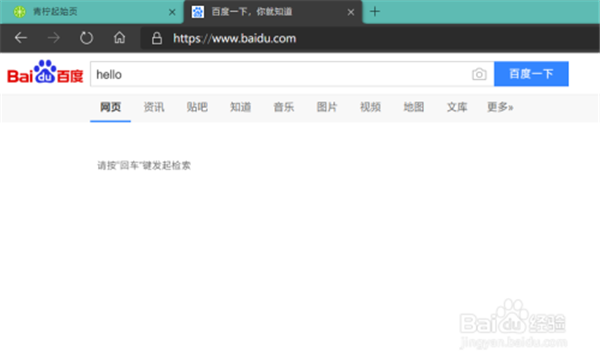The image size is (600, 363).
Task: Expand the 更多» categories link
Action: (500, 107)
